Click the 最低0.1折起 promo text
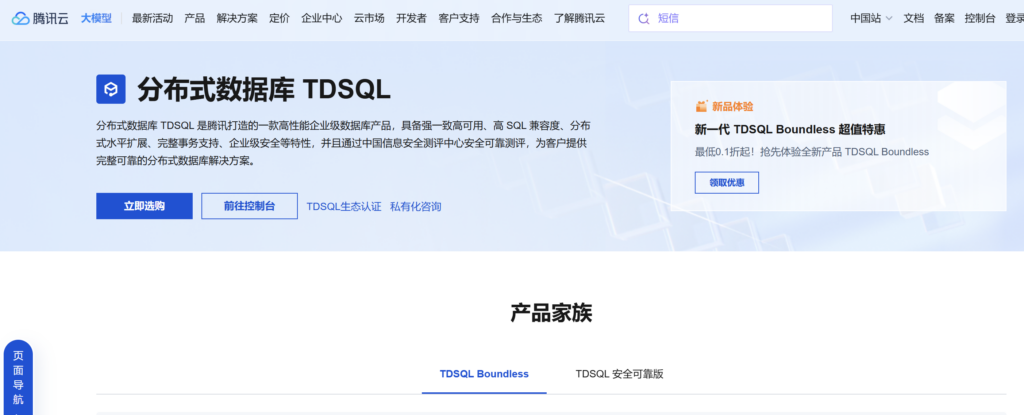The height and width of the screenshot is (415, 1024). click(812, 152)
